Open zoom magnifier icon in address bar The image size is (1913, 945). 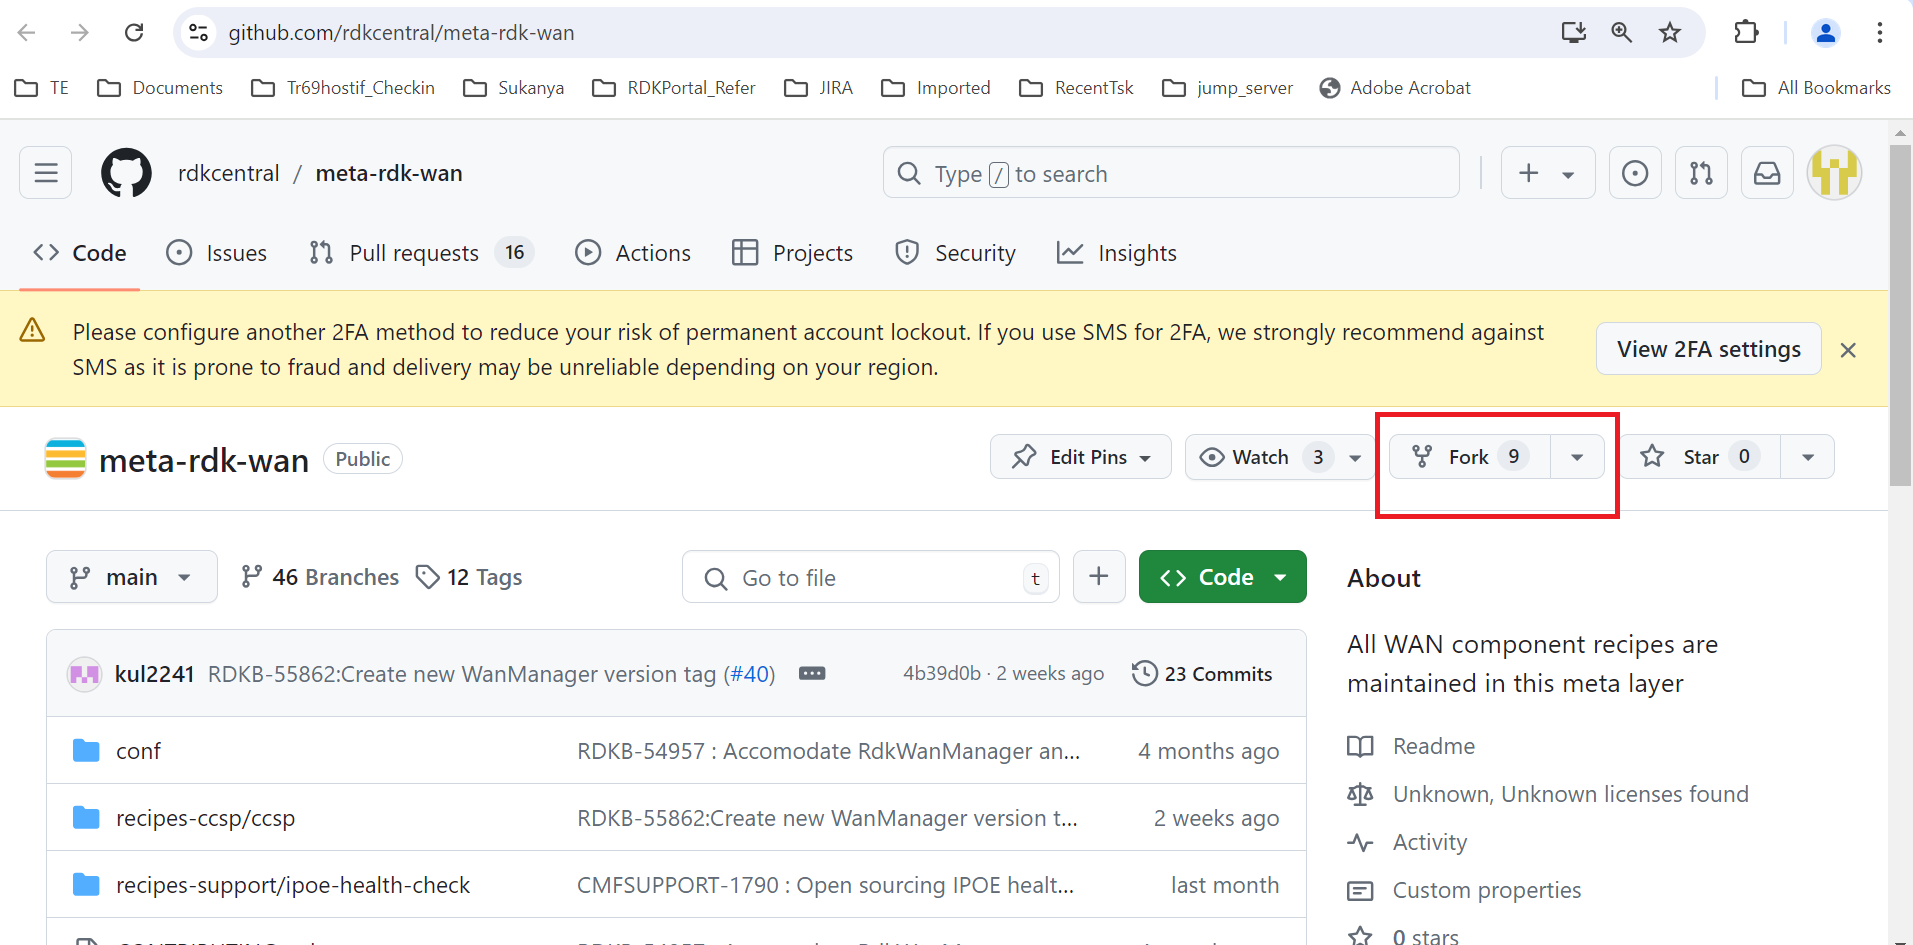click(x=1622, y=33)
